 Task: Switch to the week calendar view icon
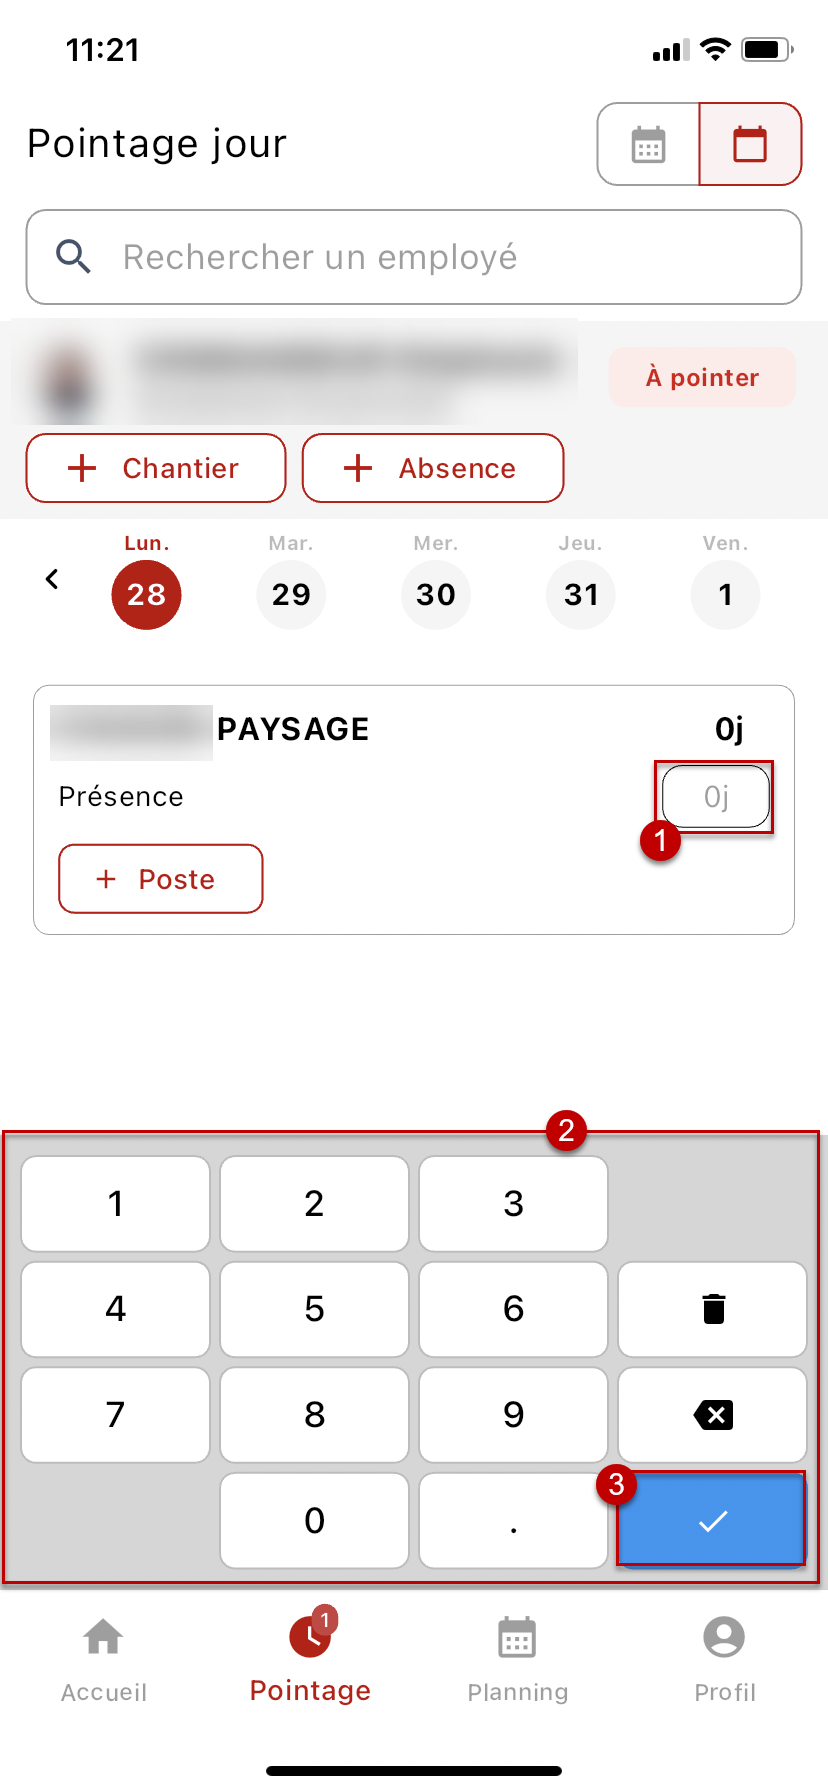coord(648,145)
